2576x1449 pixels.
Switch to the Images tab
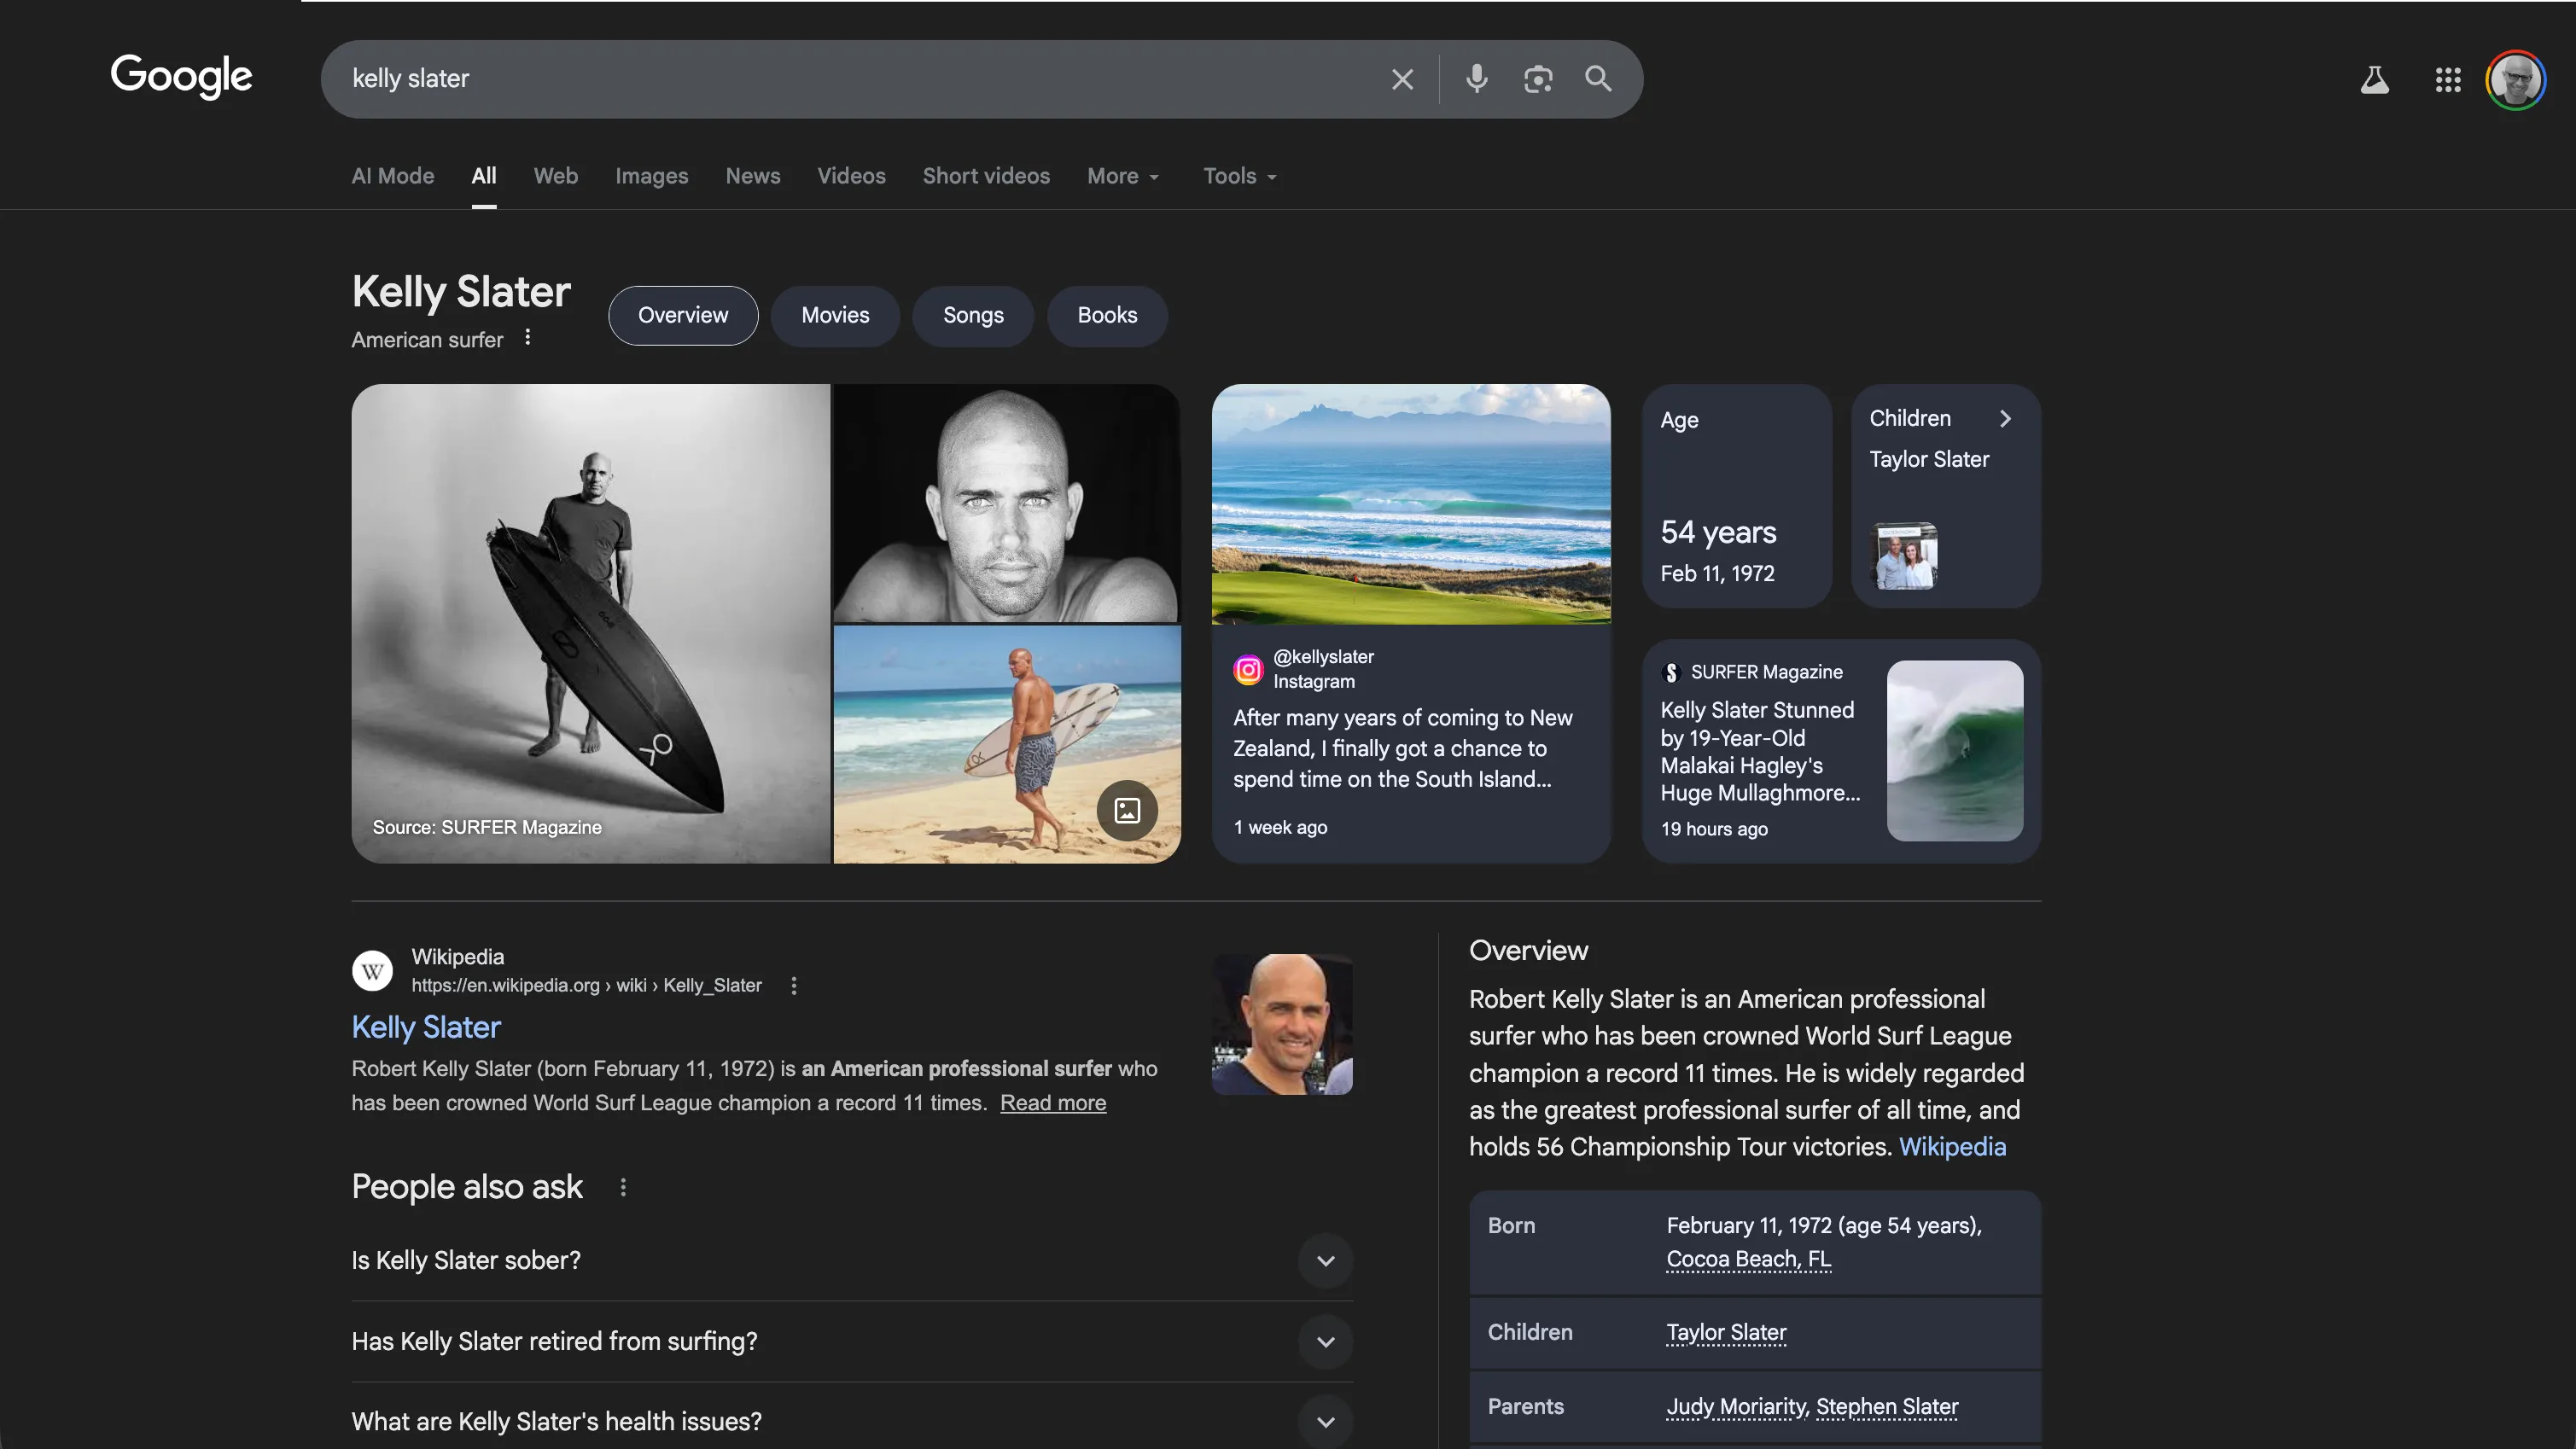pos(651,176)
